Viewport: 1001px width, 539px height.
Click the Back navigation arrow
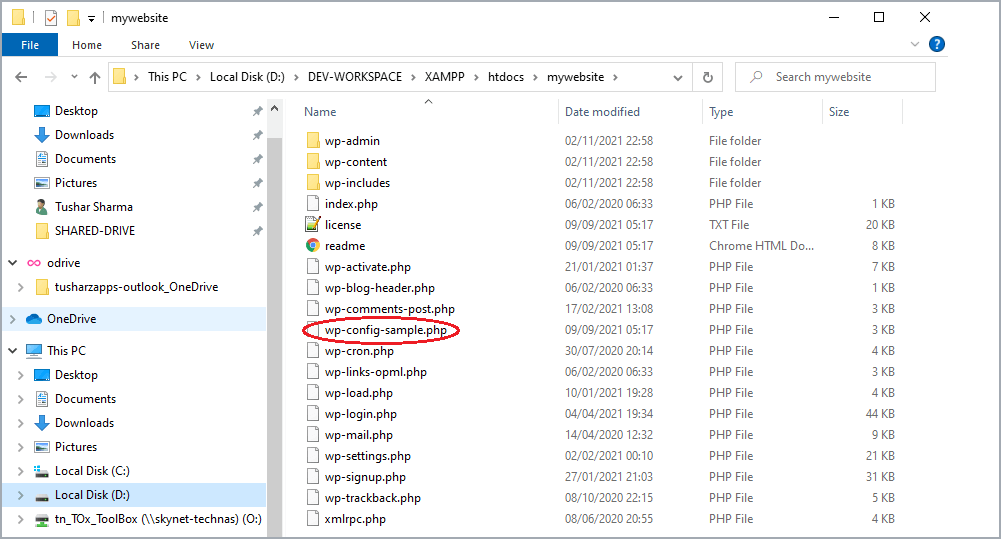click(x=21, y=77)
